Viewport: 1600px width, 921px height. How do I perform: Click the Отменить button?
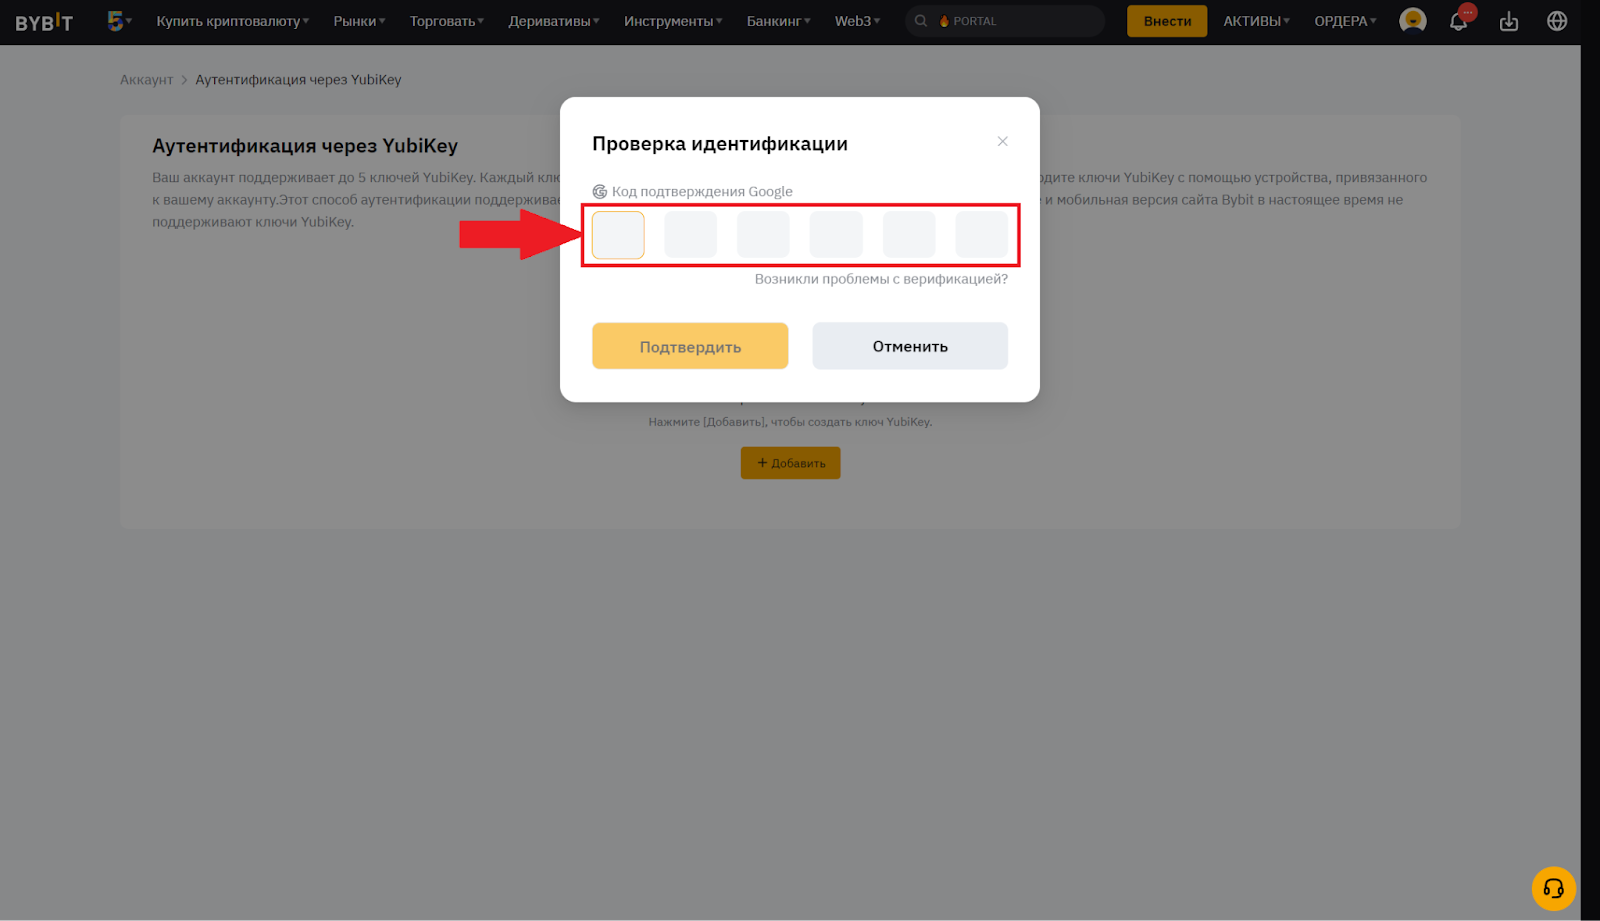pyautogui.click(x=910, y=346)
